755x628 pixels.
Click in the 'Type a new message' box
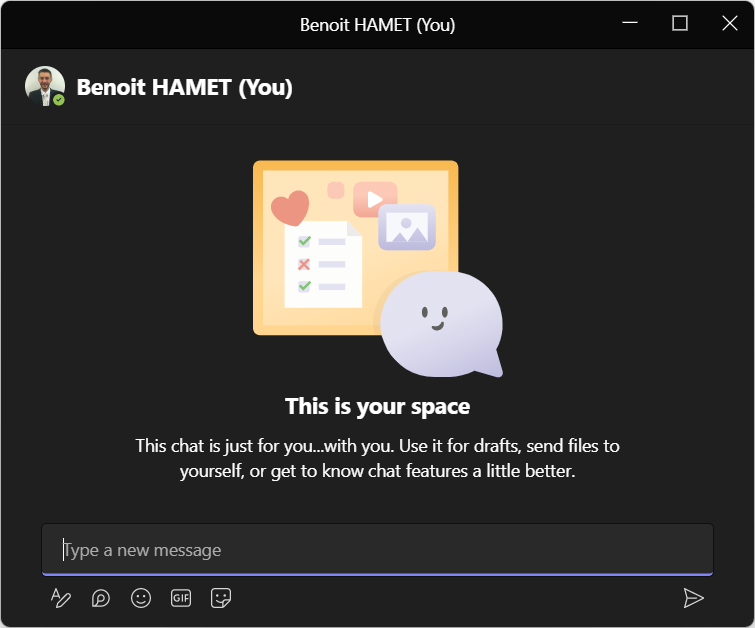pos(377,550)
